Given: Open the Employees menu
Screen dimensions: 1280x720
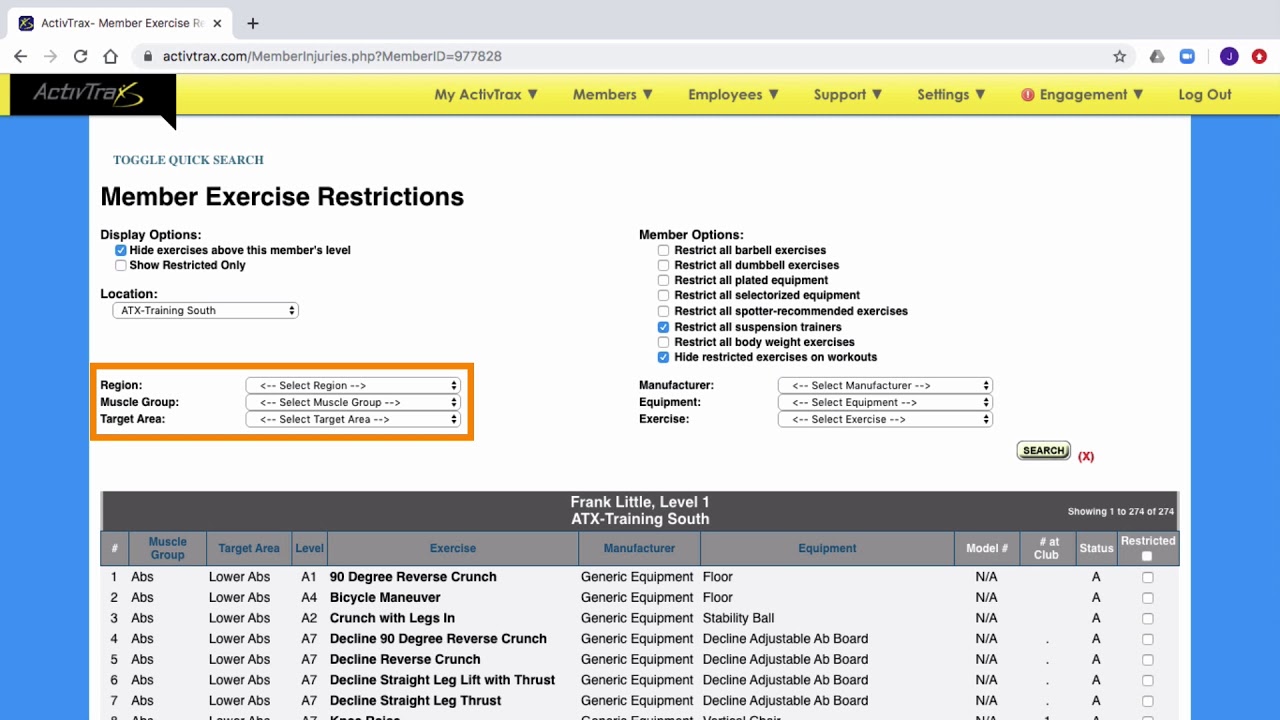Looking at the screenshot, I should [733, 94].
